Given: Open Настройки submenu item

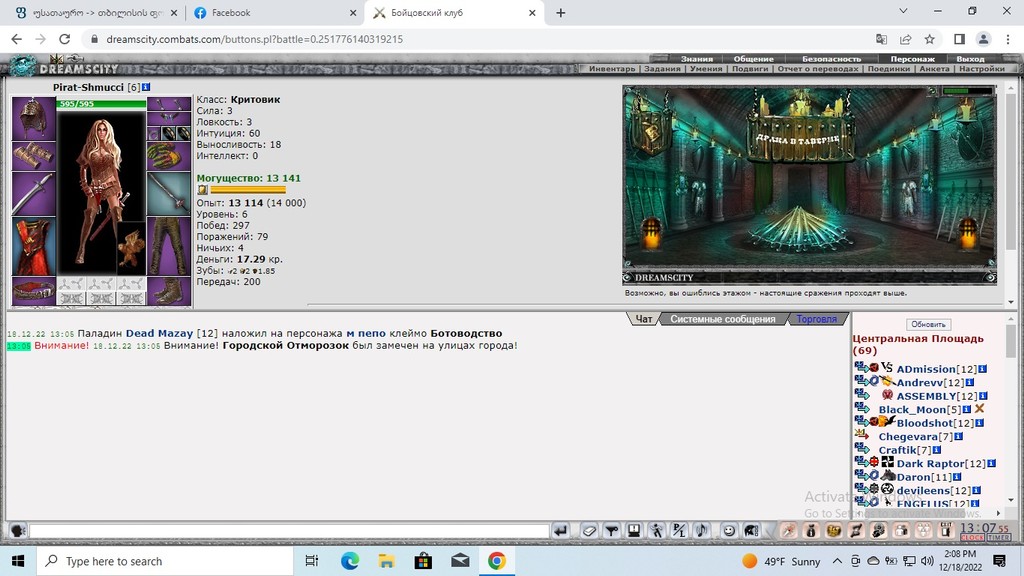Looking at the screenshot, I should coord(982,69).
